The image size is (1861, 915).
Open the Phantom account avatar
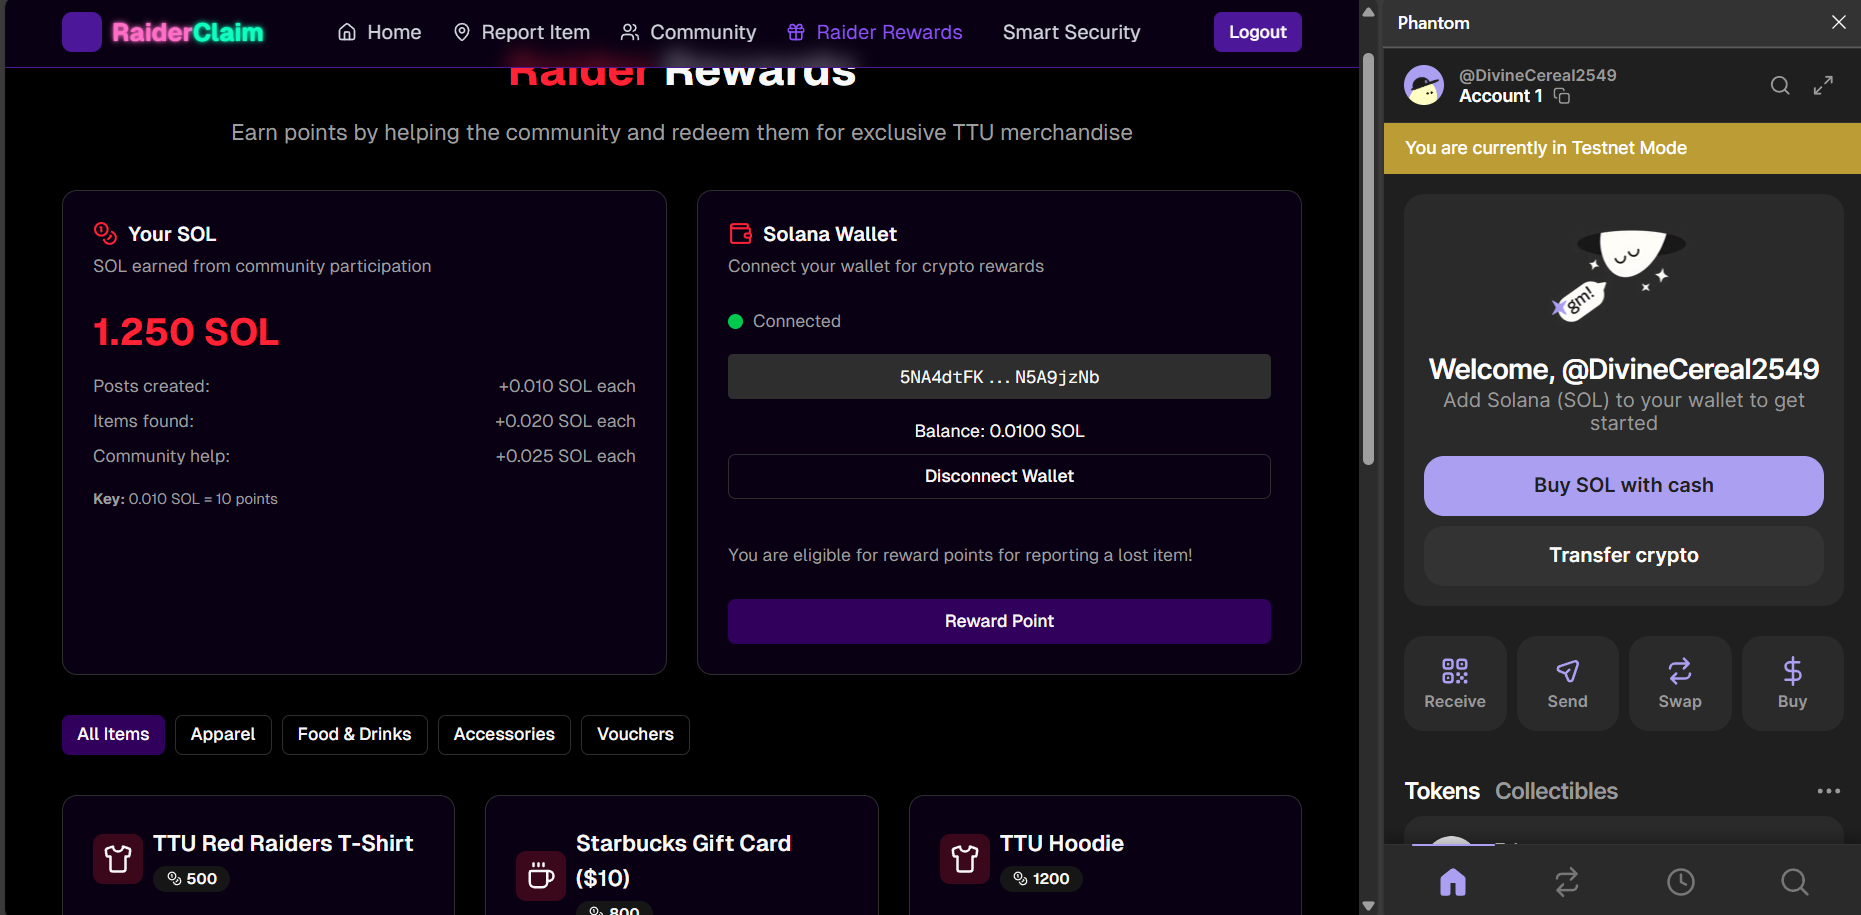pos(1424,86)
